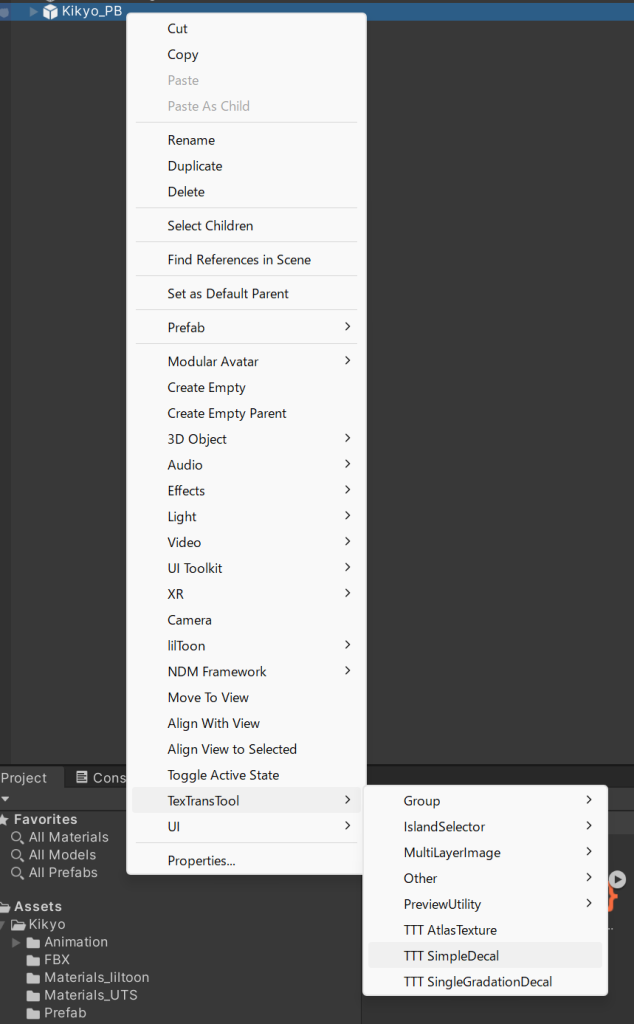Click Create Empty Parent
The image size is (634, 1024).
[x=227, y=413]
